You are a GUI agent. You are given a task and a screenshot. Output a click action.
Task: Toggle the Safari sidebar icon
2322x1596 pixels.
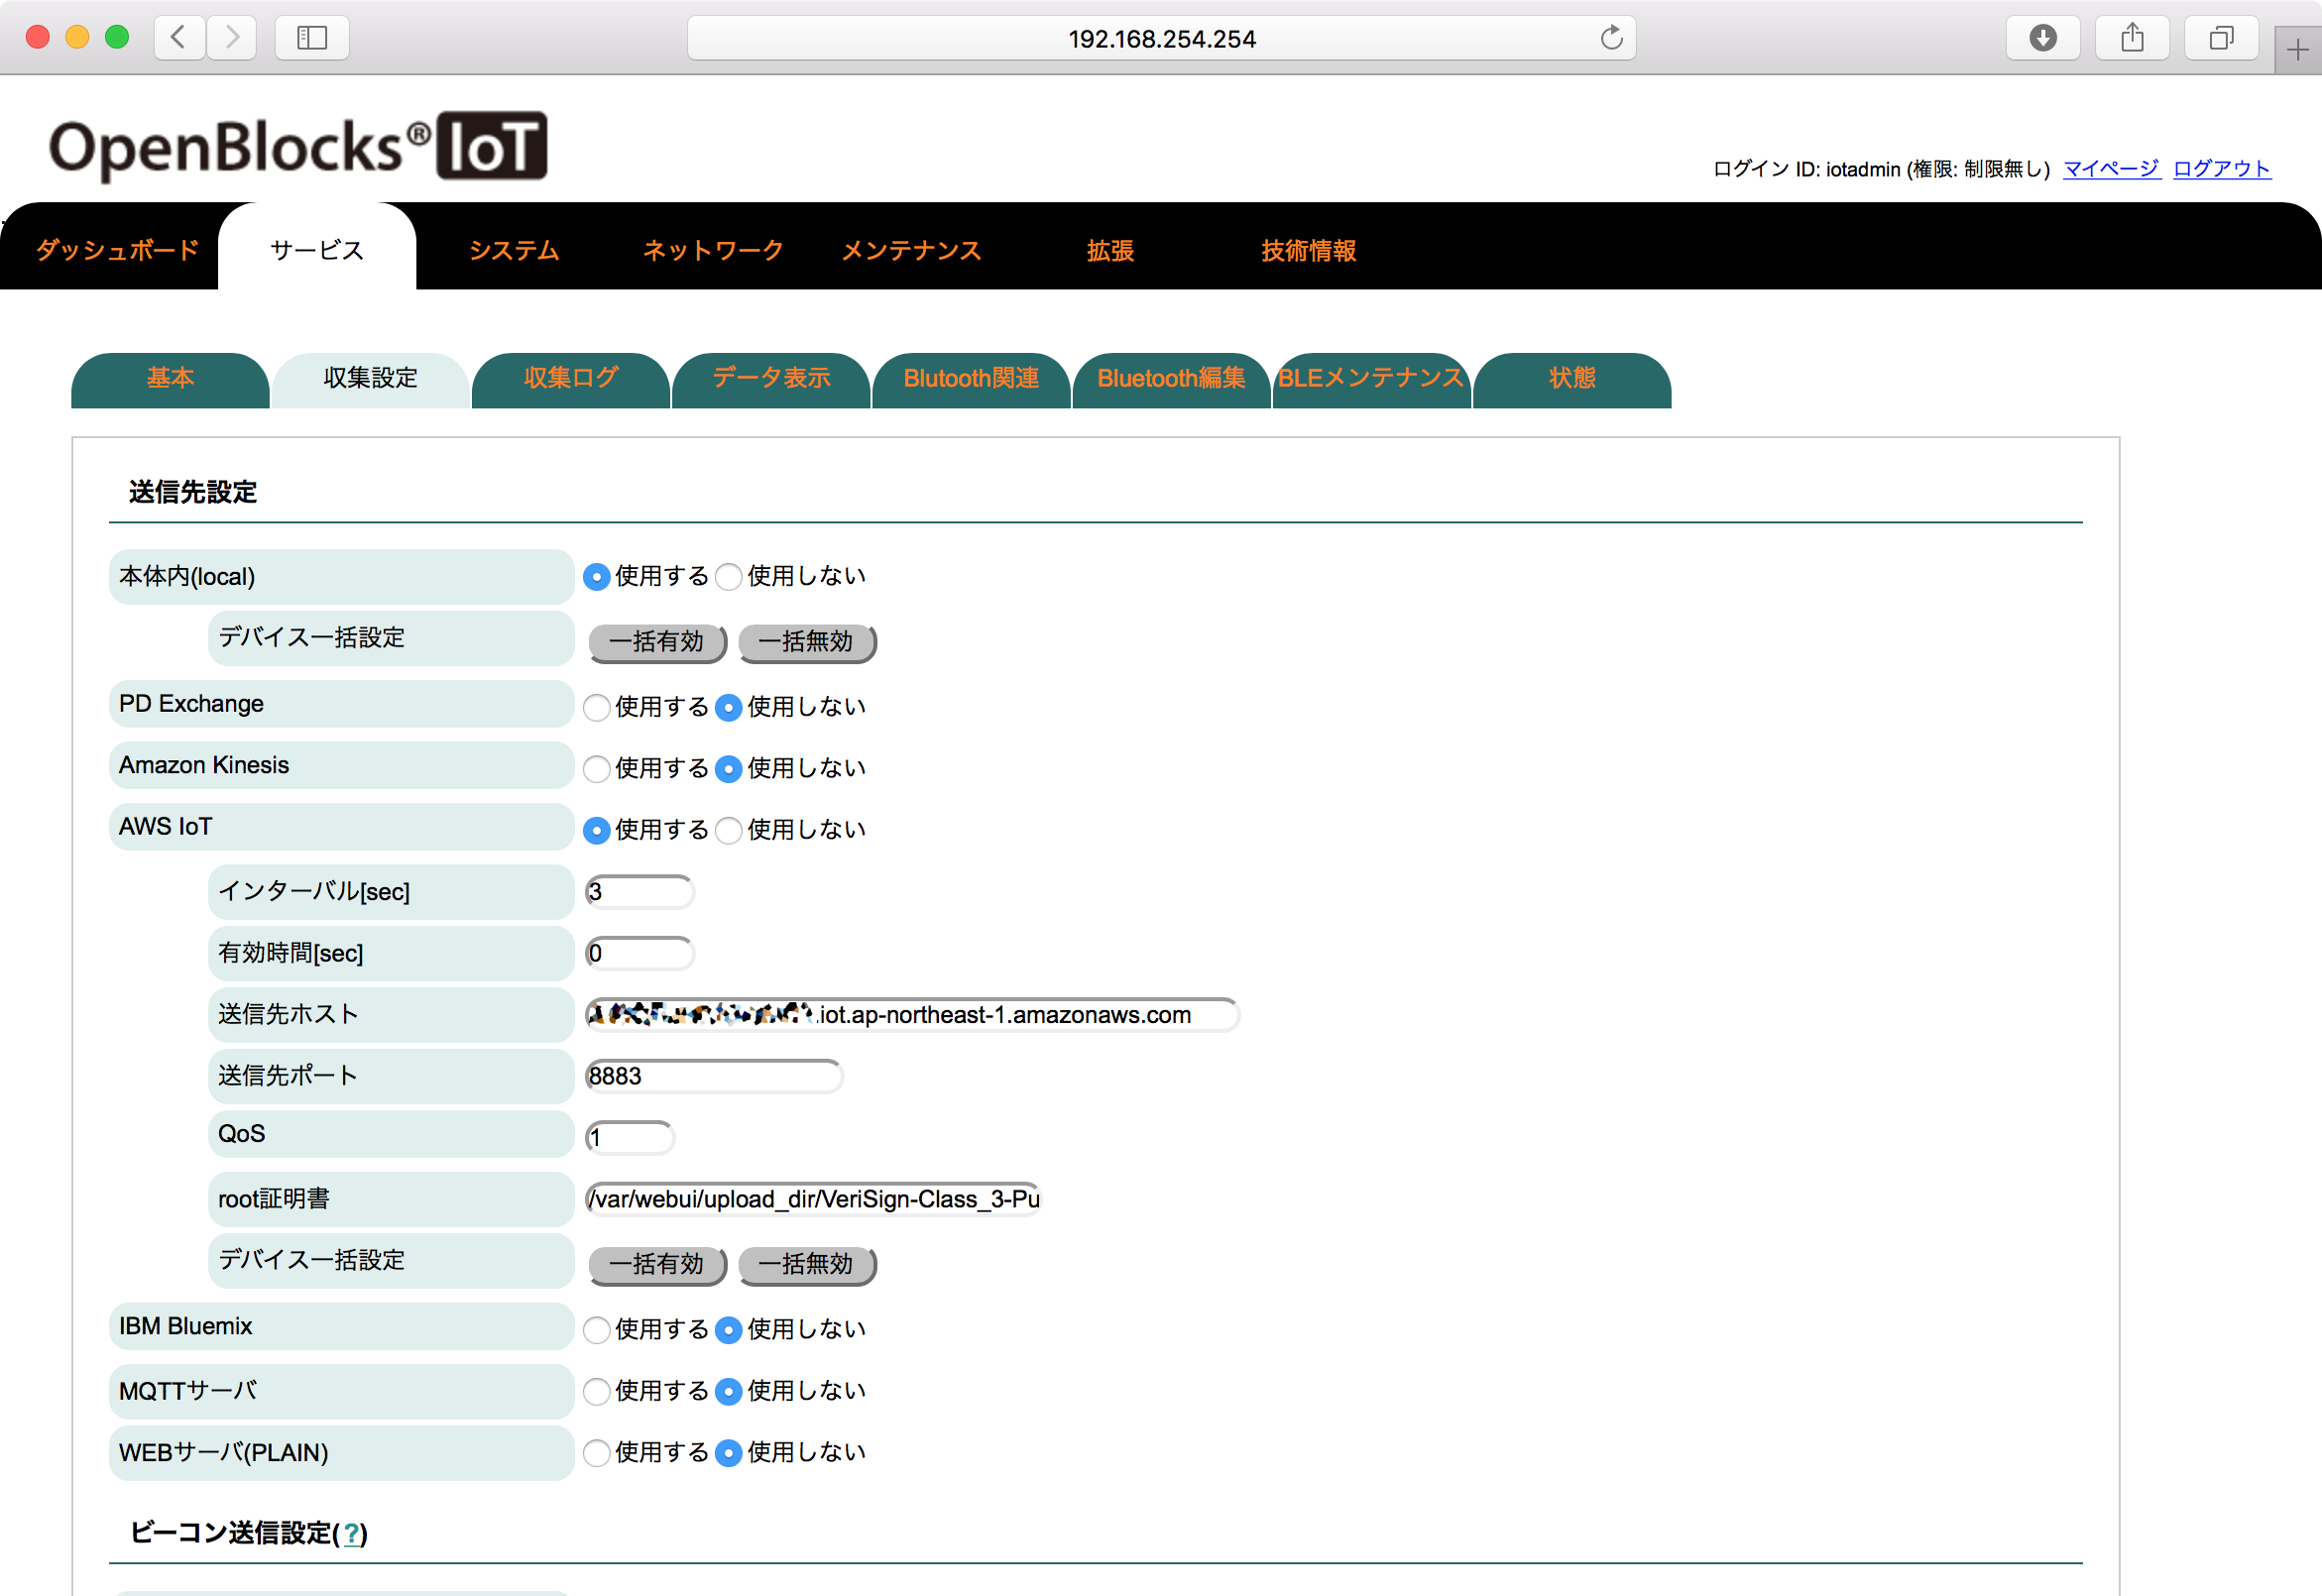coord(312,38)
